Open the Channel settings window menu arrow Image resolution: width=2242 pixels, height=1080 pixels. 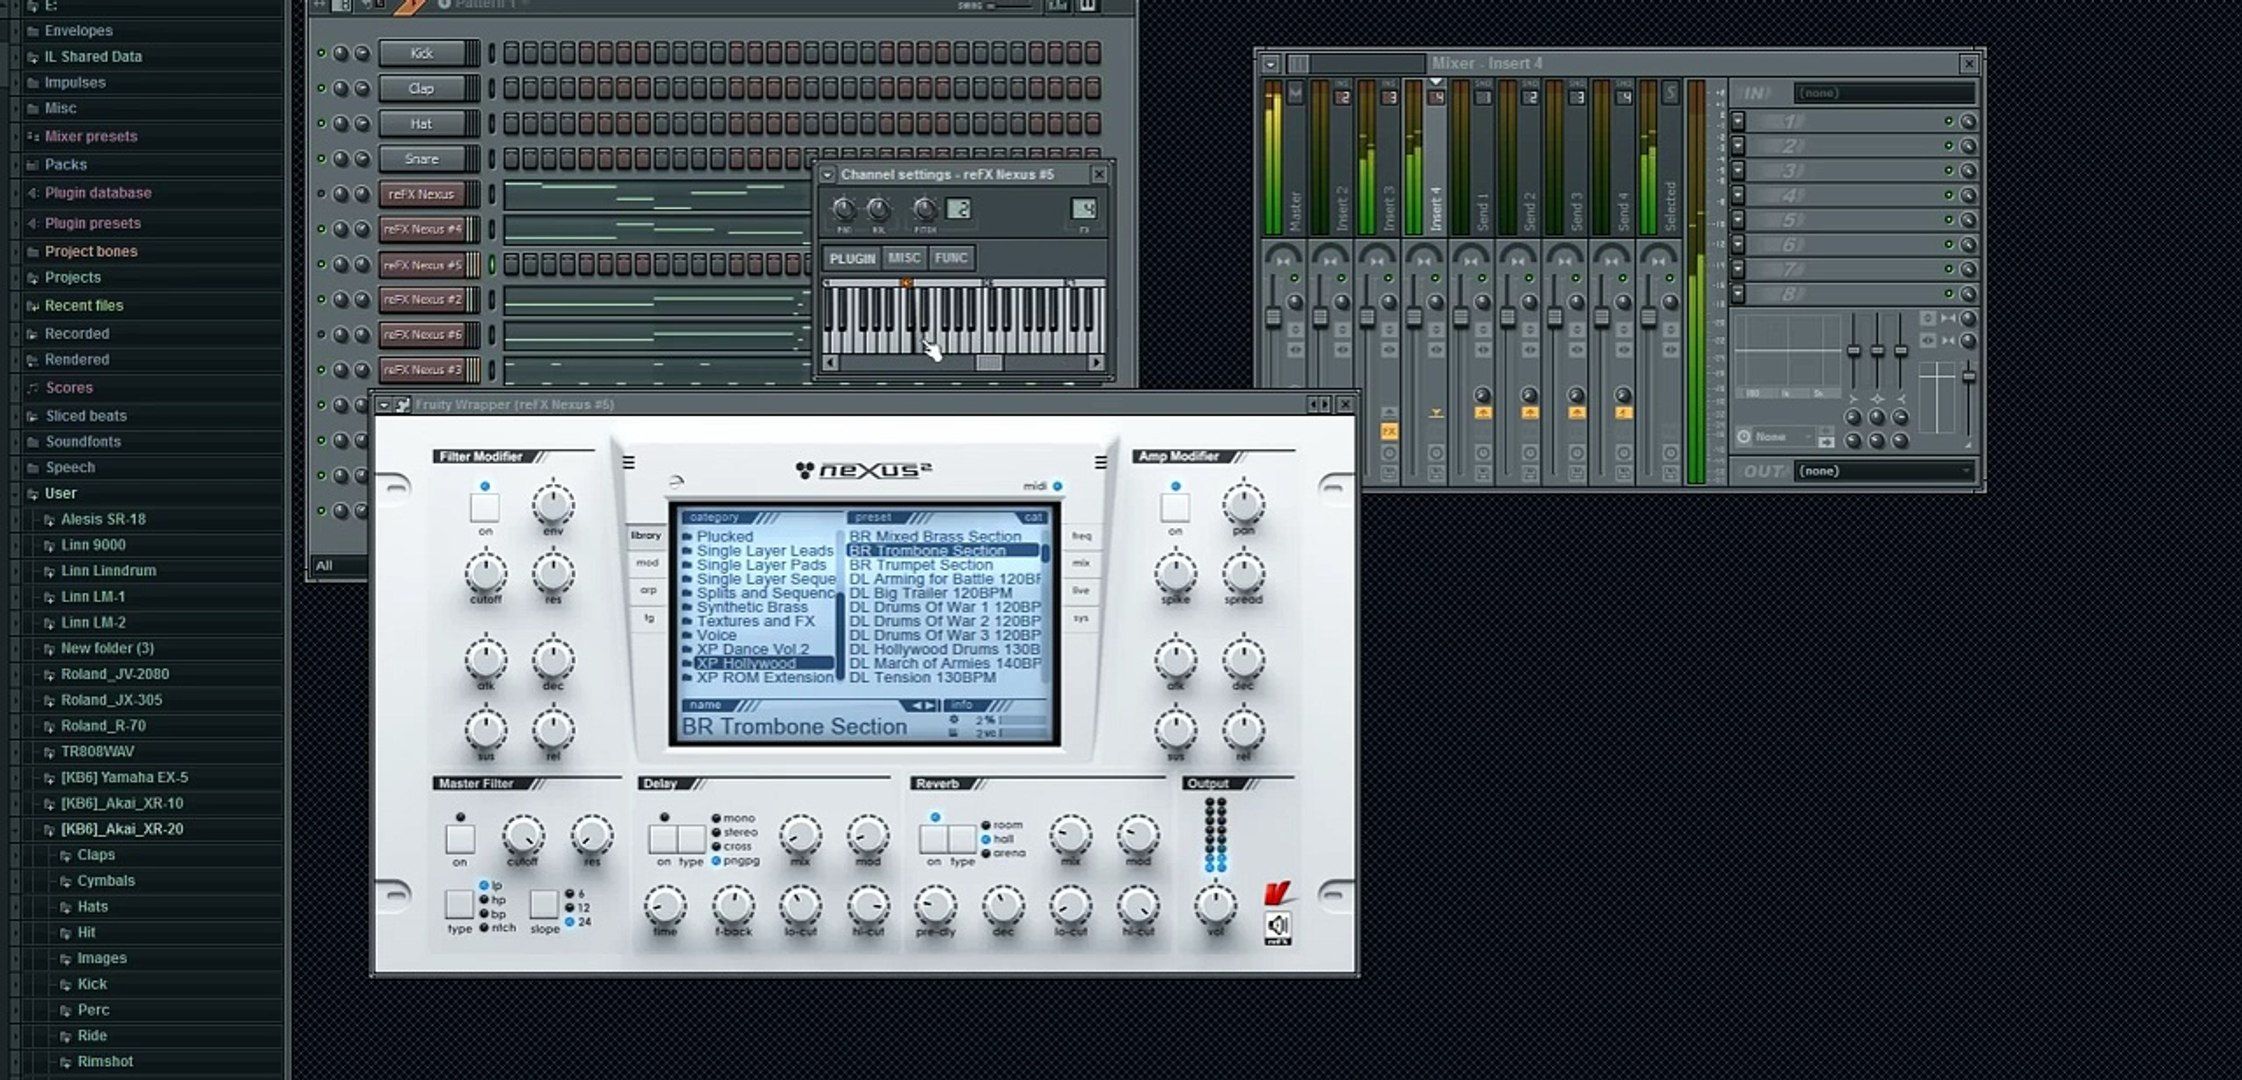click(x=827, y=175)
